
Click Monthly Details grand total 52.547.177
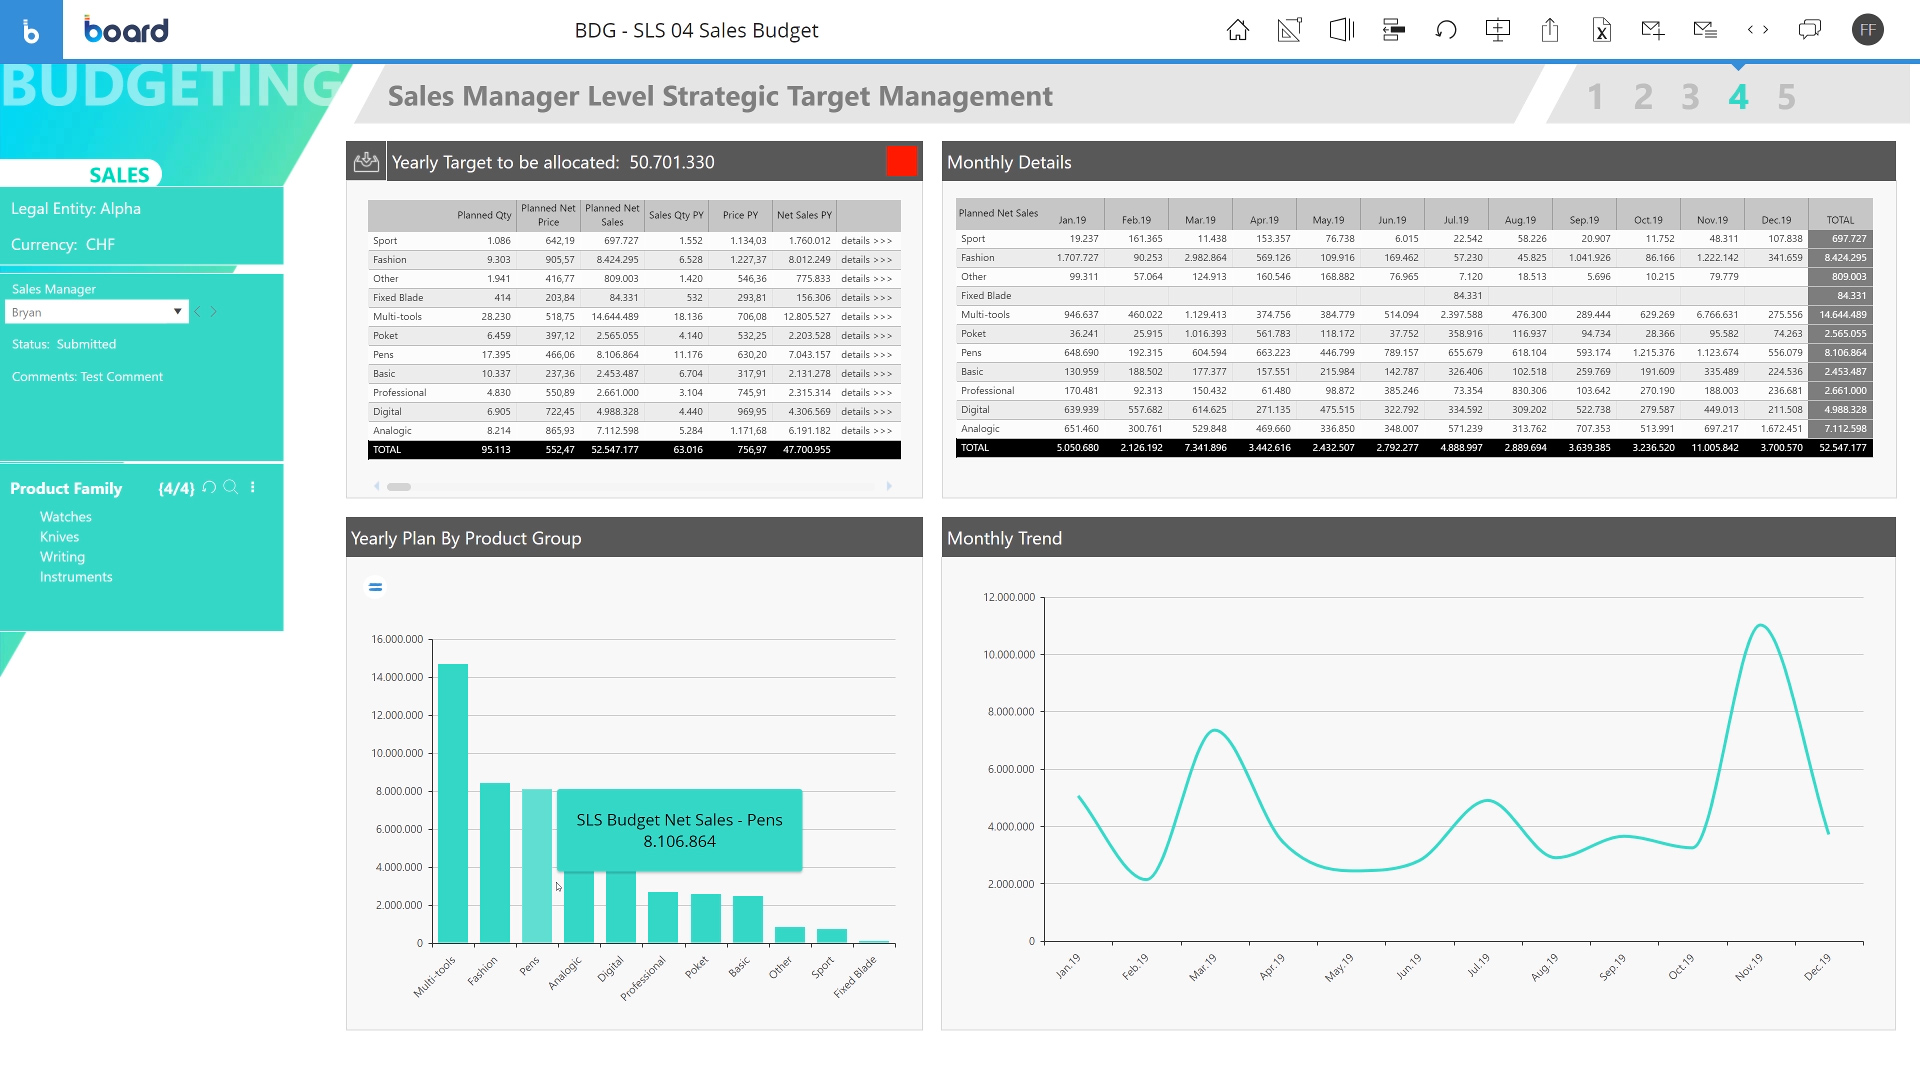pyautogui.click(x=1842, y=448)
